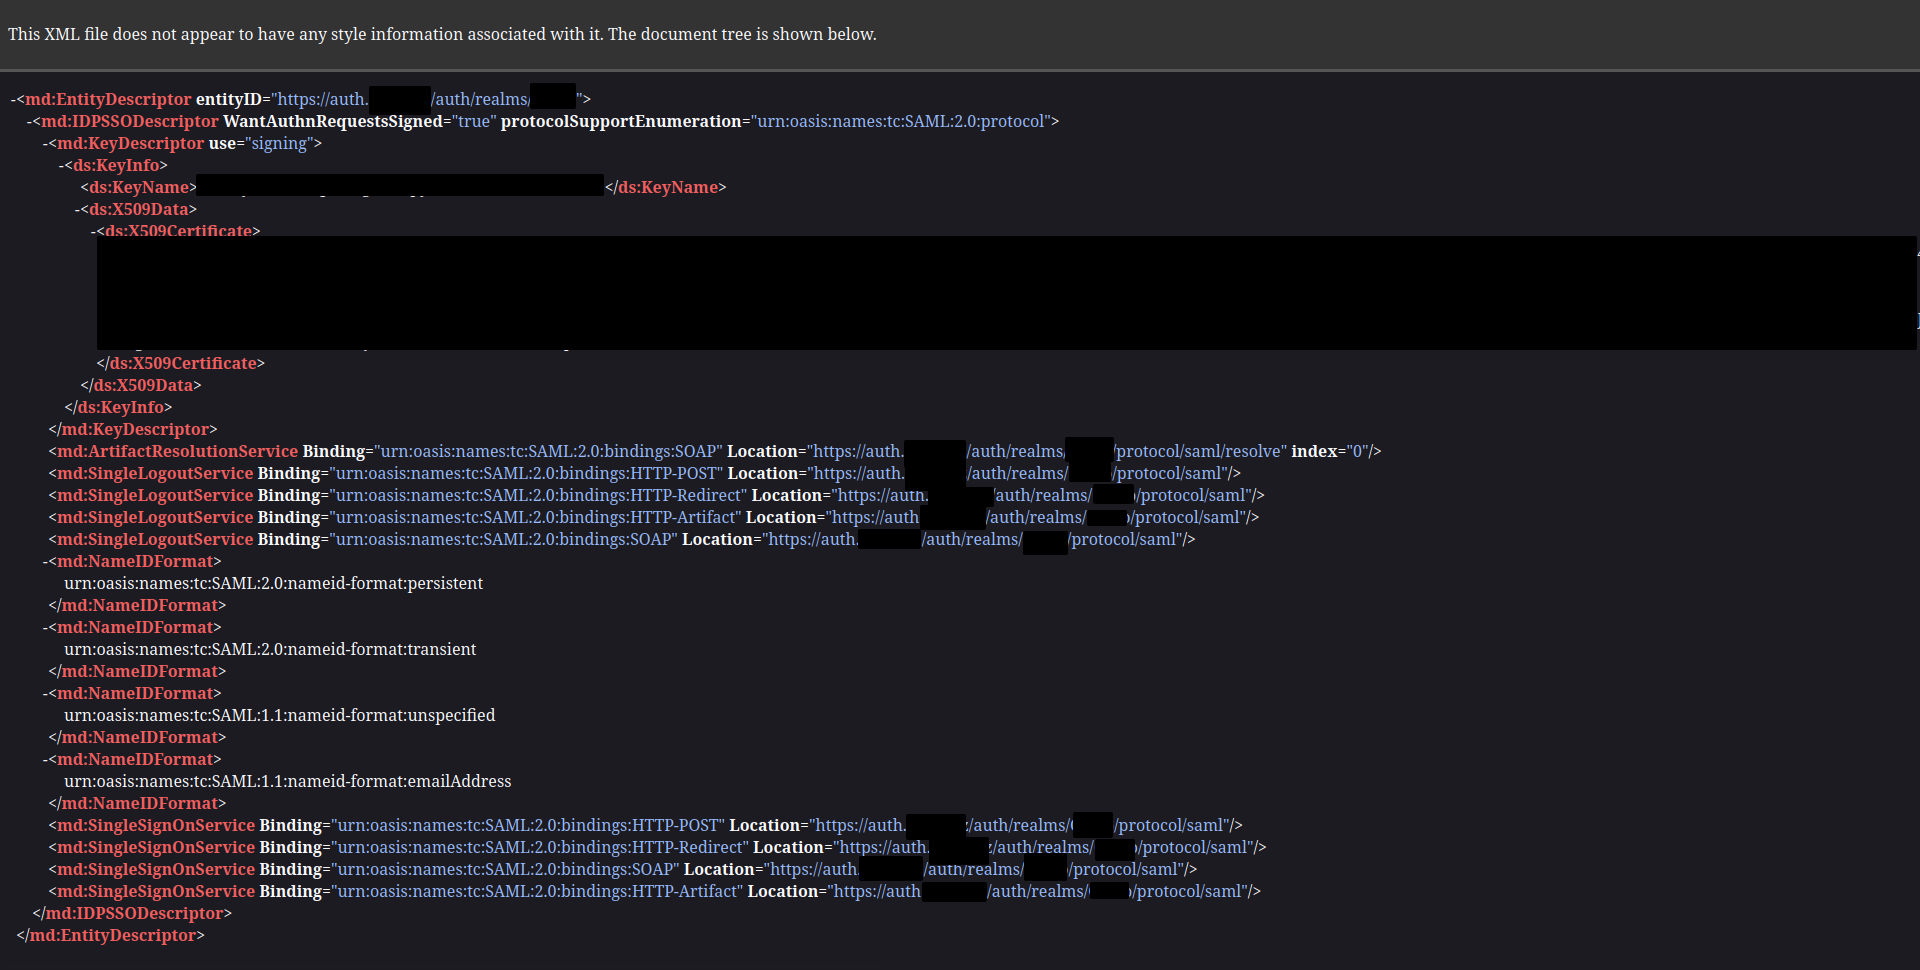Click the WantAuthnRequestsSigned true value
This screenshot has width=1920, height=970.
click(475, 121)
